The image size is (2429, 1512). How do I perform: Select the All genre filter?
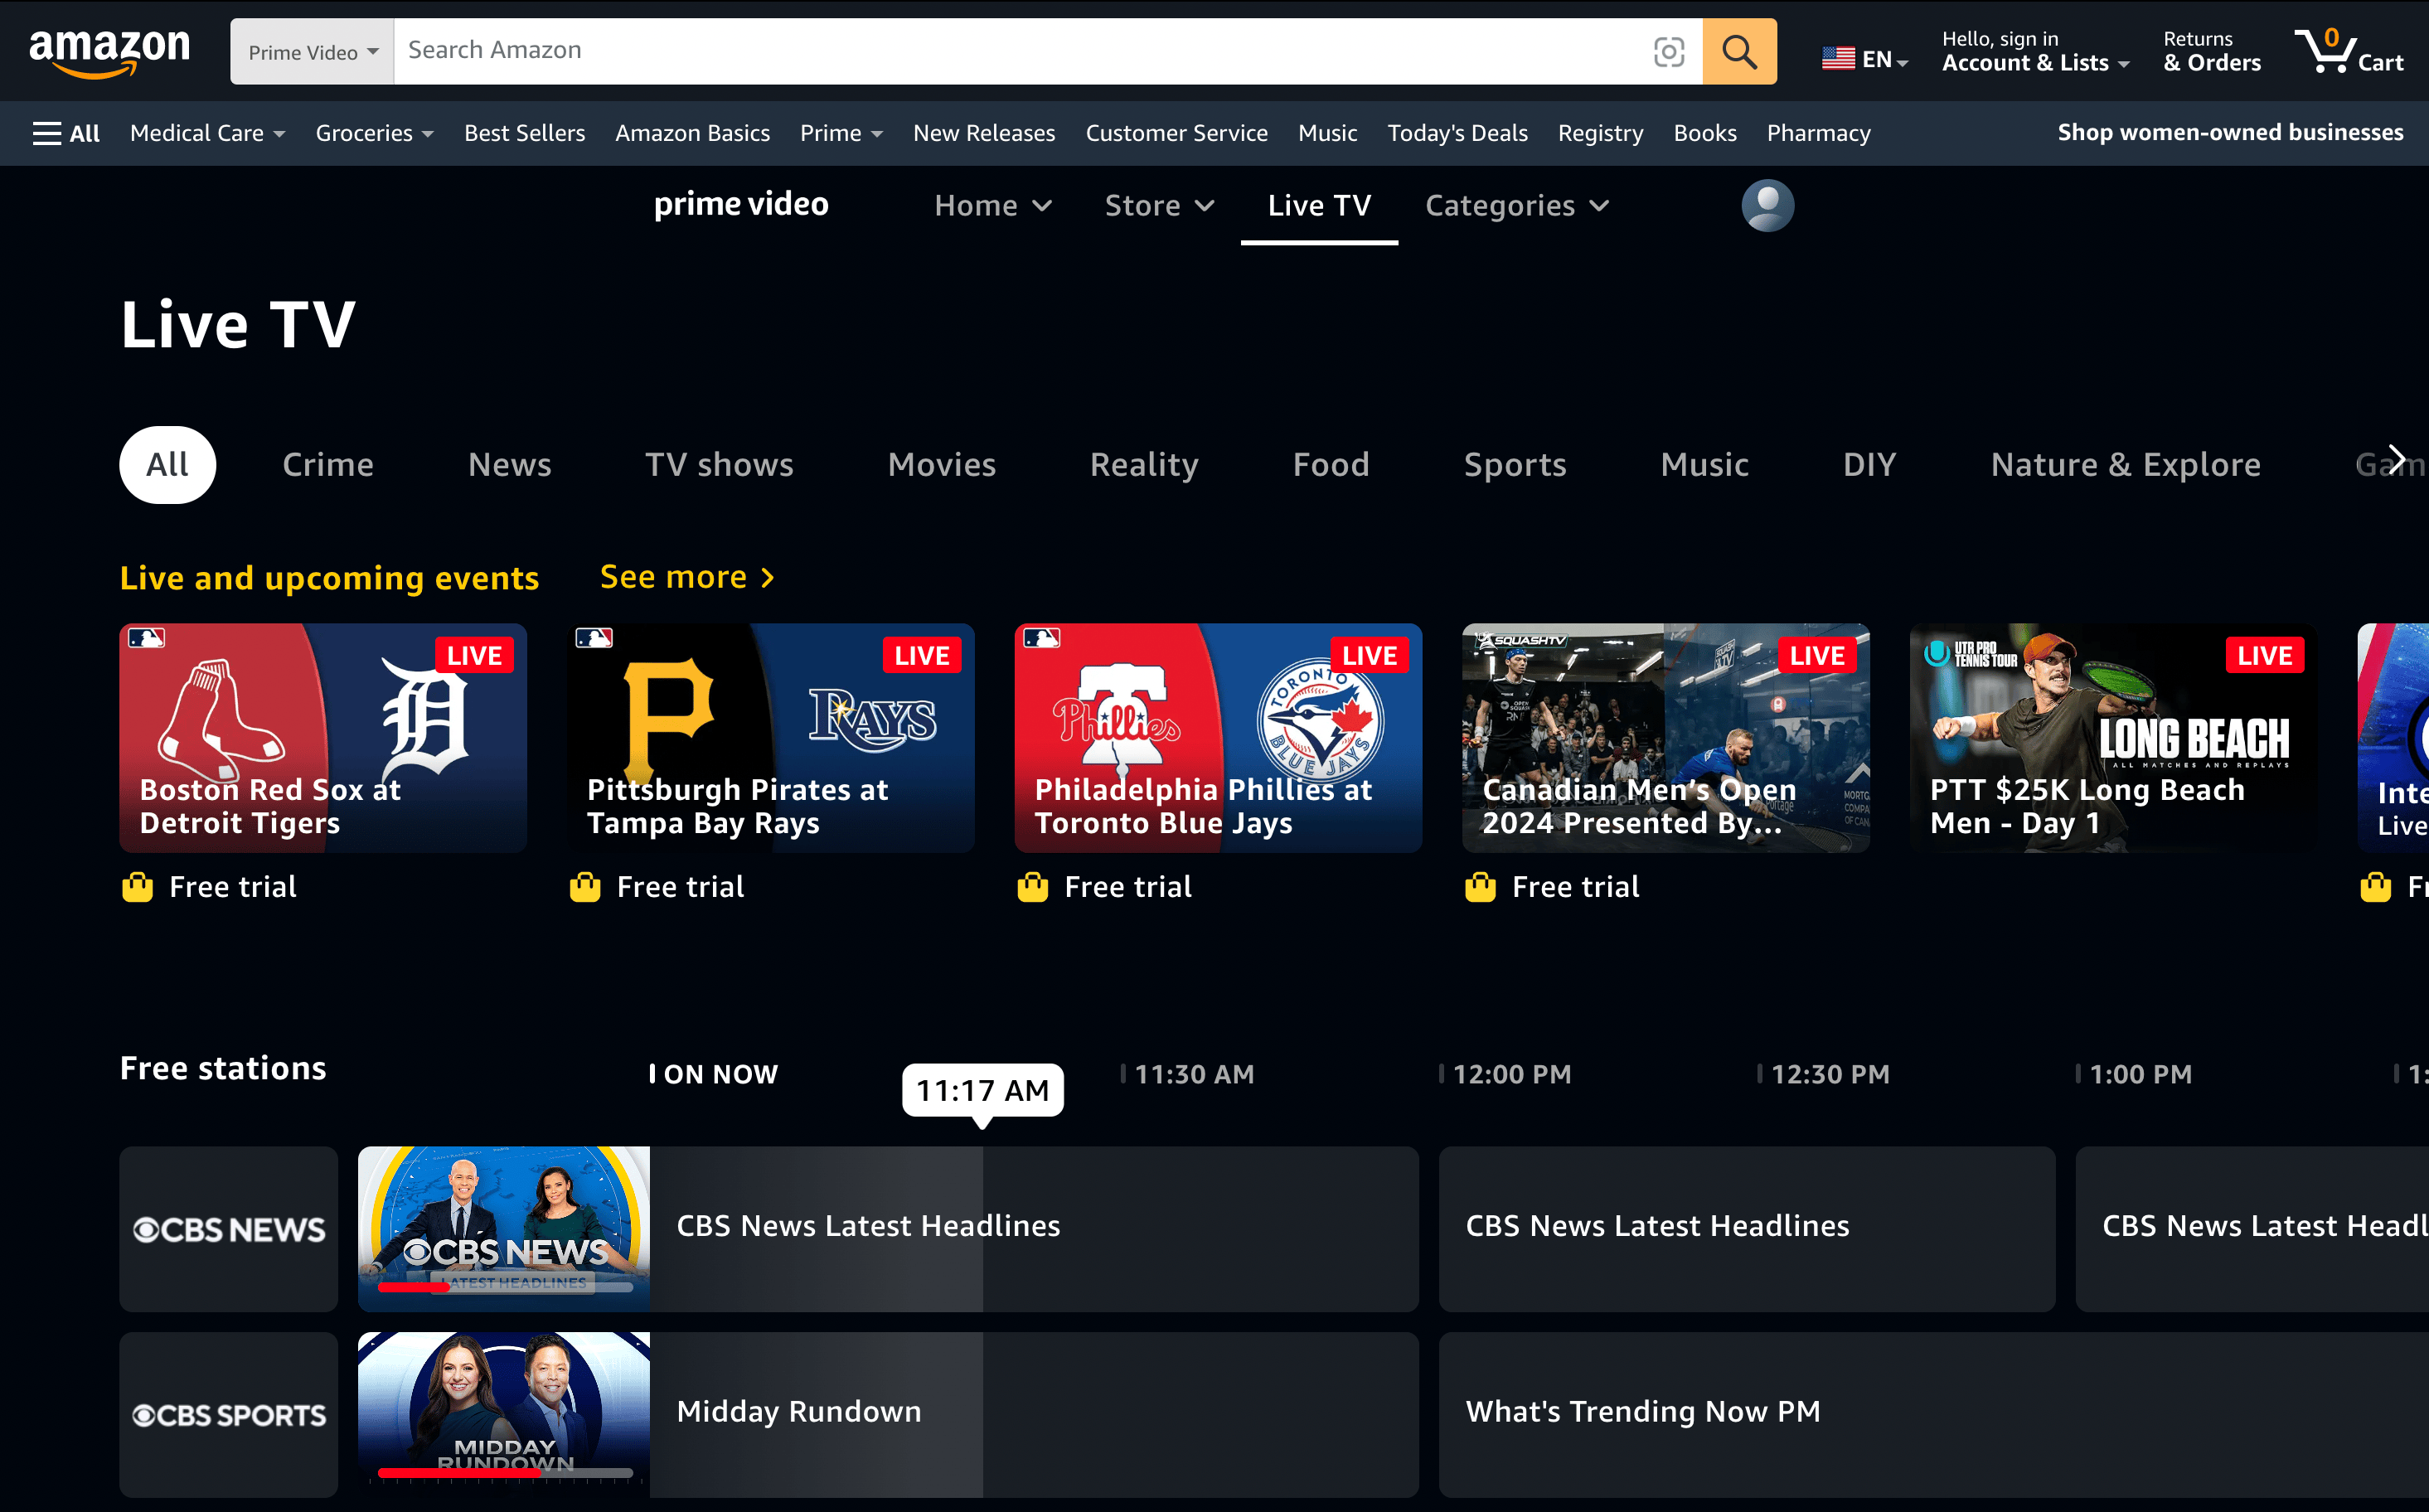click(167, 465)
